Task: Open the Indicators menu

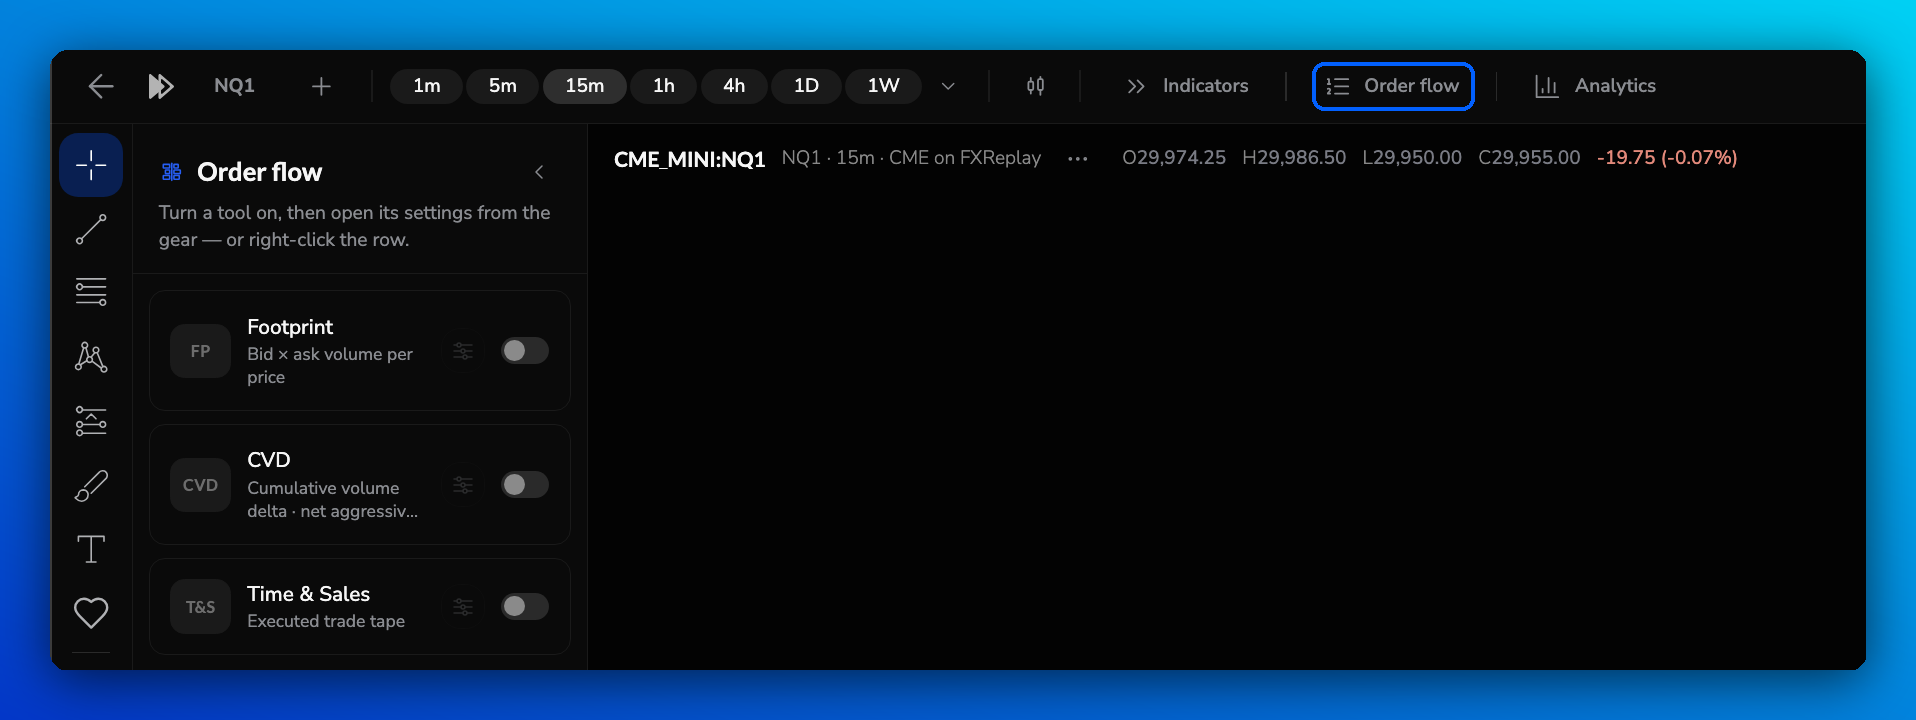Action: pos(1187,86)
